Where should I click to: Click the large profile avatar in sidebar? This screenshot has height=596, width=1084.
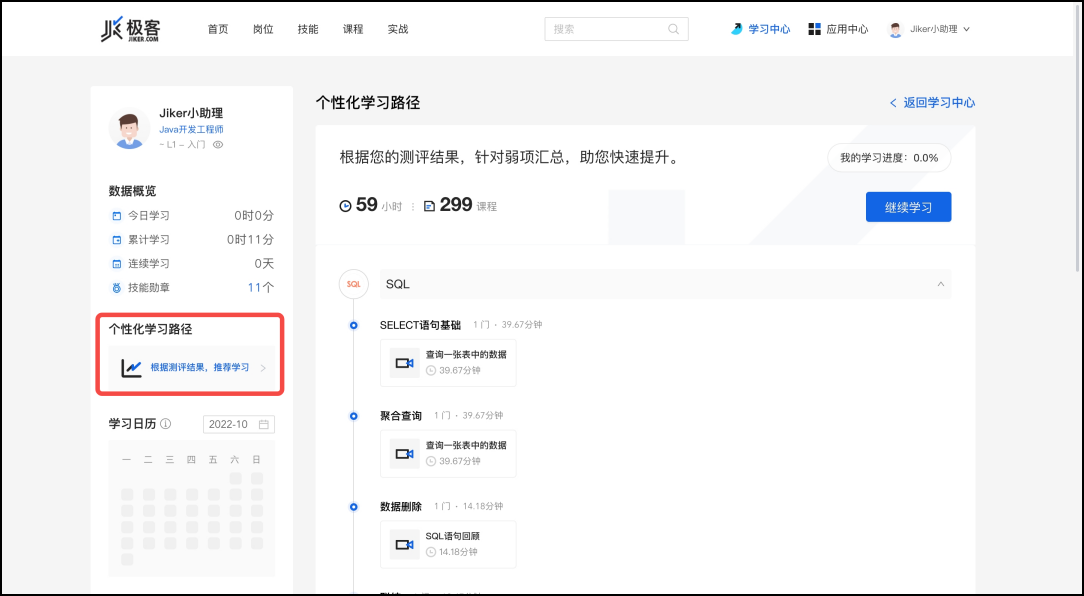pos(129,129)
